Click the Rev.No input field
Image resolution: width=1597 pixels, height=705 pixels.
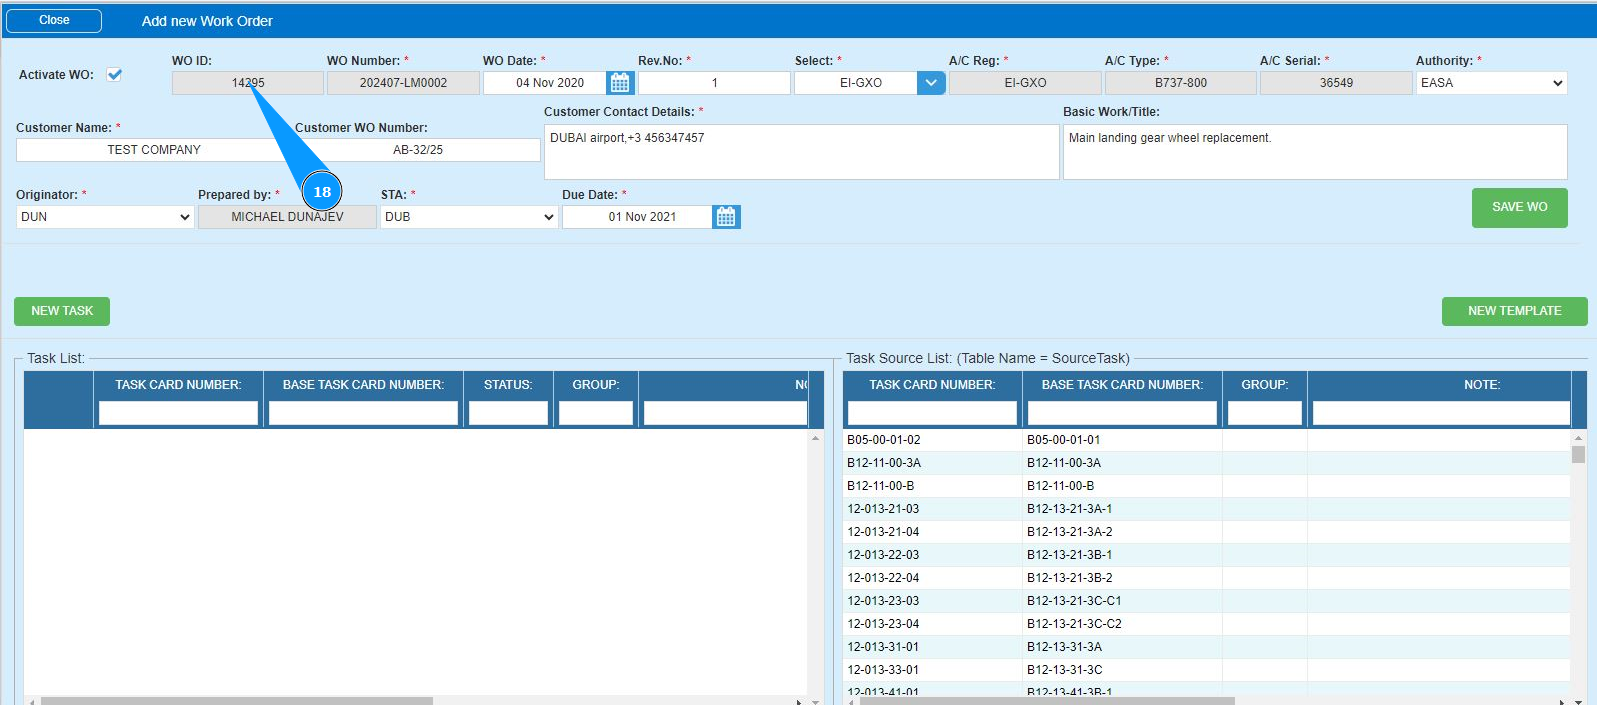click(714, 83)
